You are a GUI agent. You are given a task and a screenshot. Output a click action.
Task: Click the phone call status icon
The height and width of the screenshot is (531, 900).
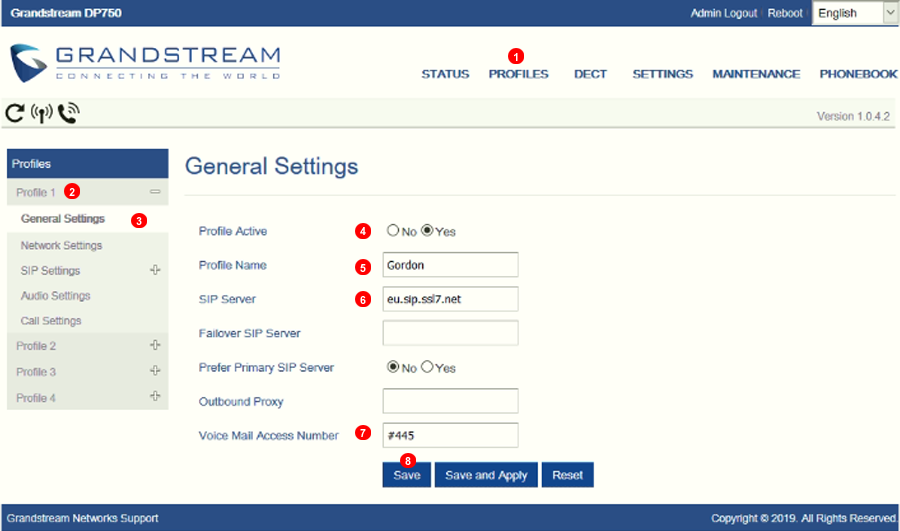68,113
